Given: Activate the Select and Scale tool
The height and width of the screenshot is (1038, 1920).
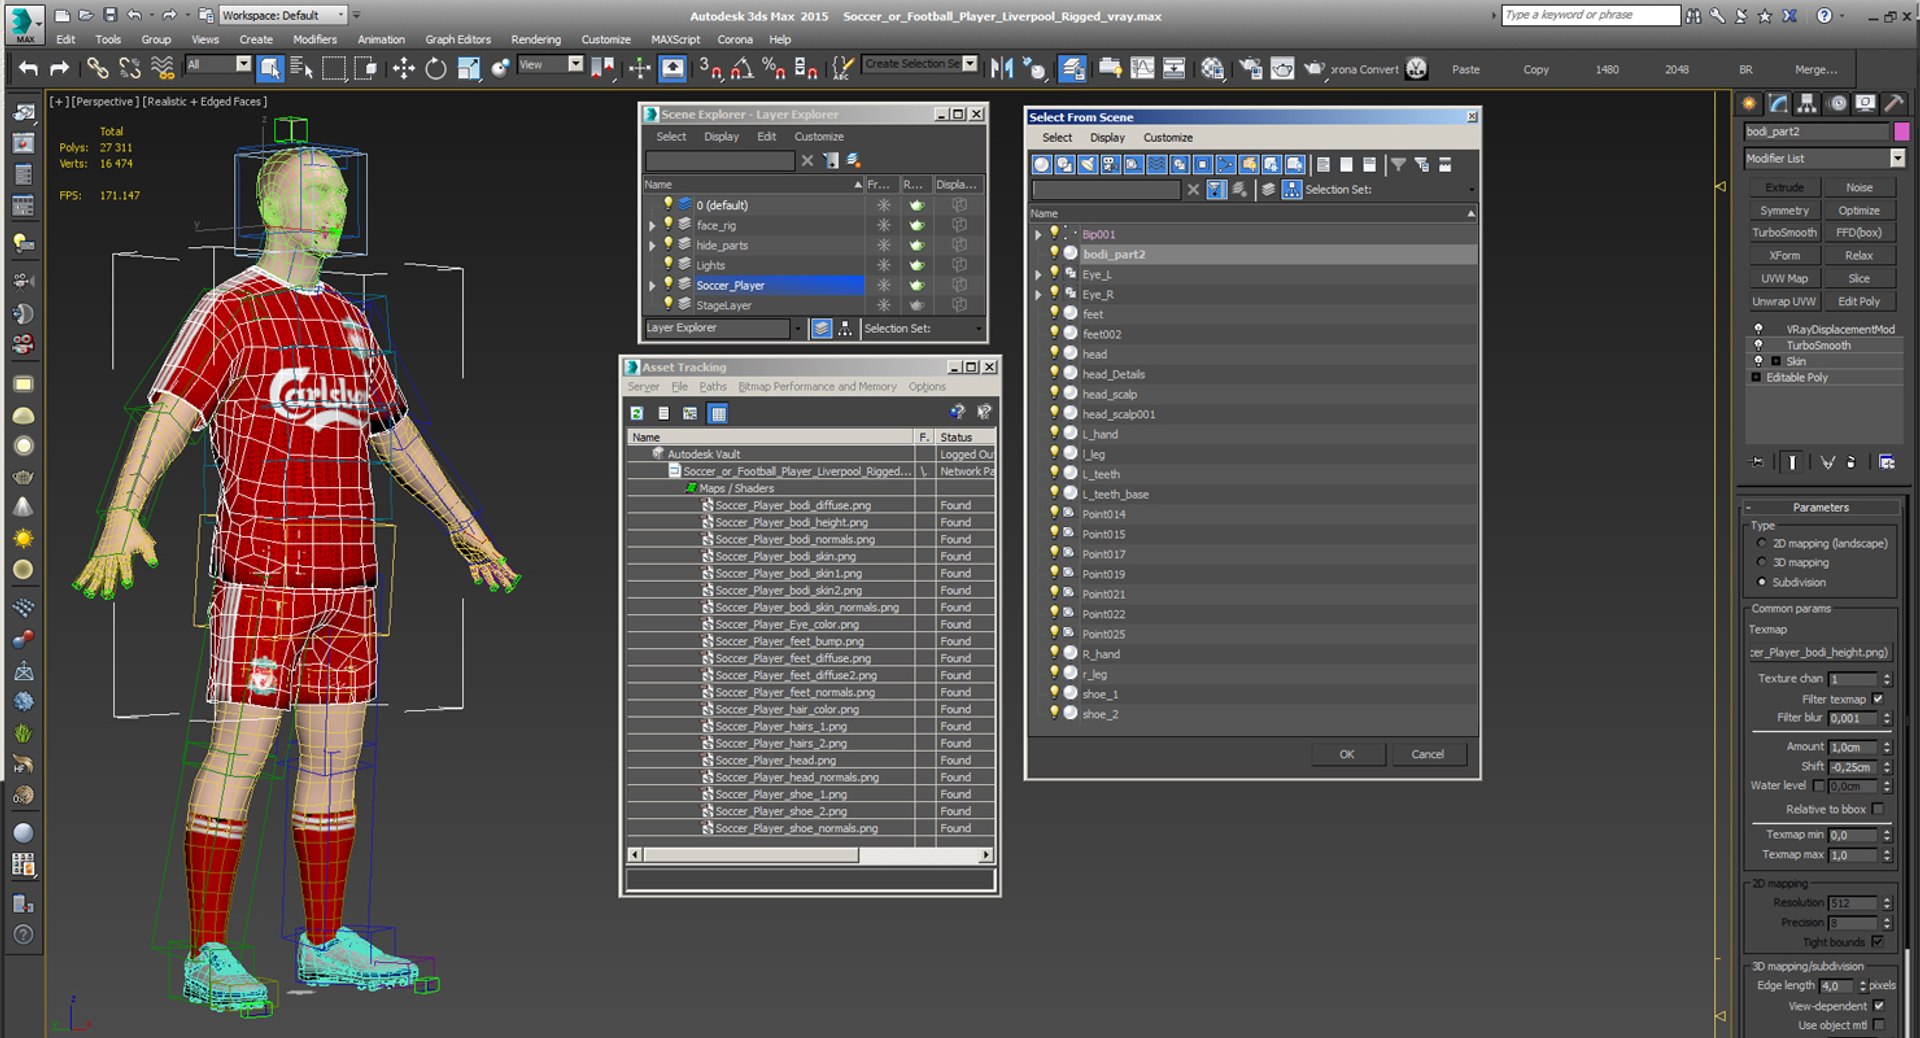Looking at the screenshot, I should (469, 68).
